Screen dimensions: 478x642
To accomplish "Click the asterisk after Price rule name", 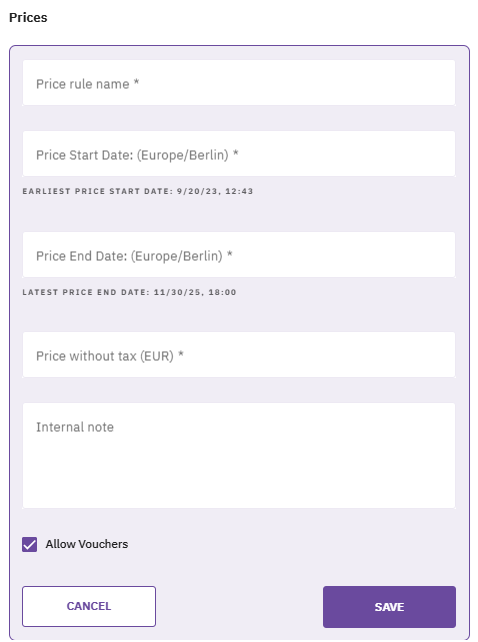I will point(136,82).
